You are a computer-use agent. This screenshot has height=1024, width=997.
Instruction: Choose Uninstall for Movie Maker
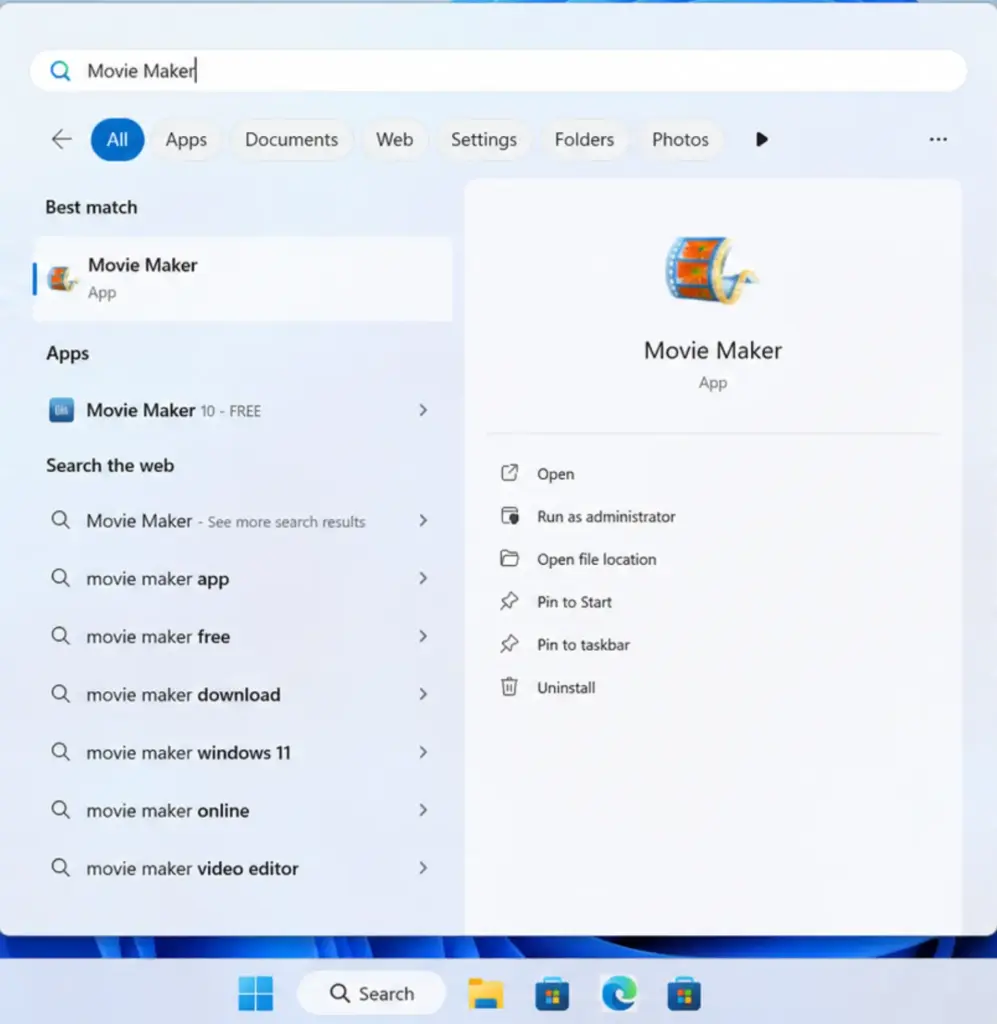click(x=566, y=688)
